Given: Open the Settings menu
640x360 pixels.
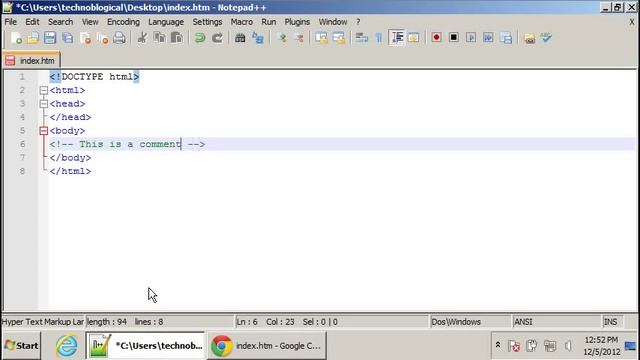Looking at the screenshot, I should point(207,22).
